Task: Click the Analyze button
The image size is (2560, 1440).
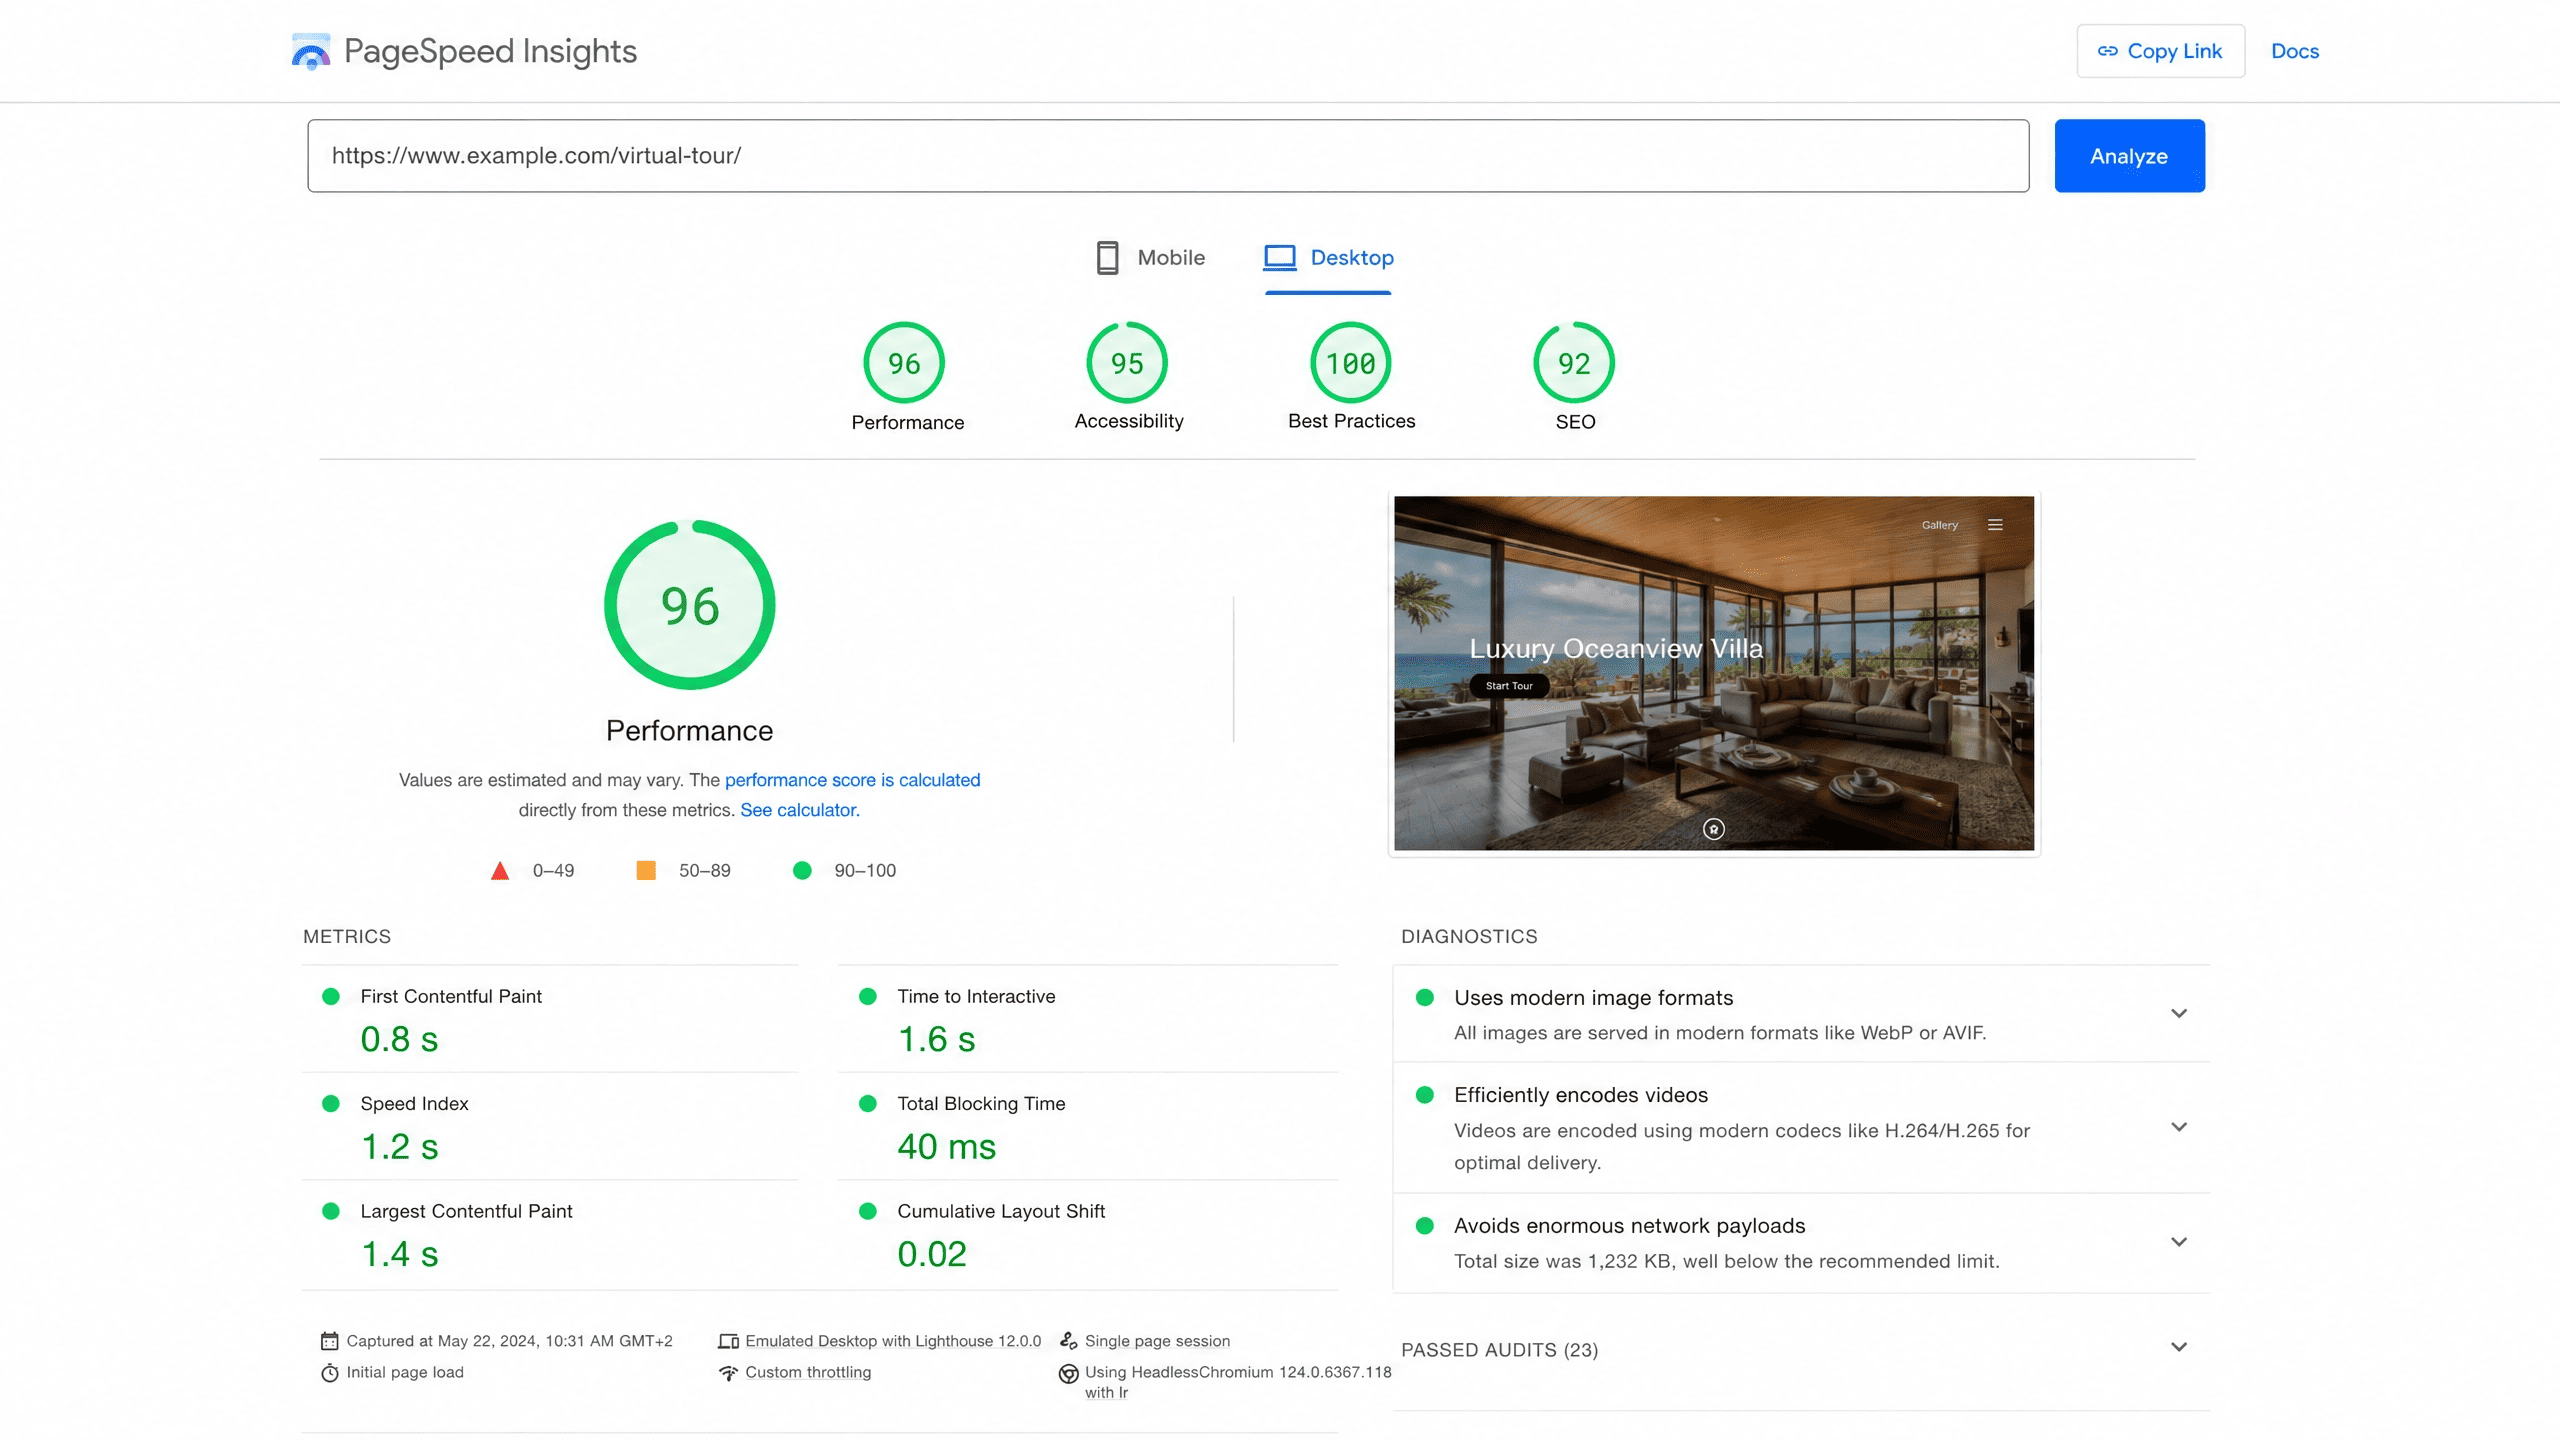Action: pyautogui.click(x=2129, y=156)
